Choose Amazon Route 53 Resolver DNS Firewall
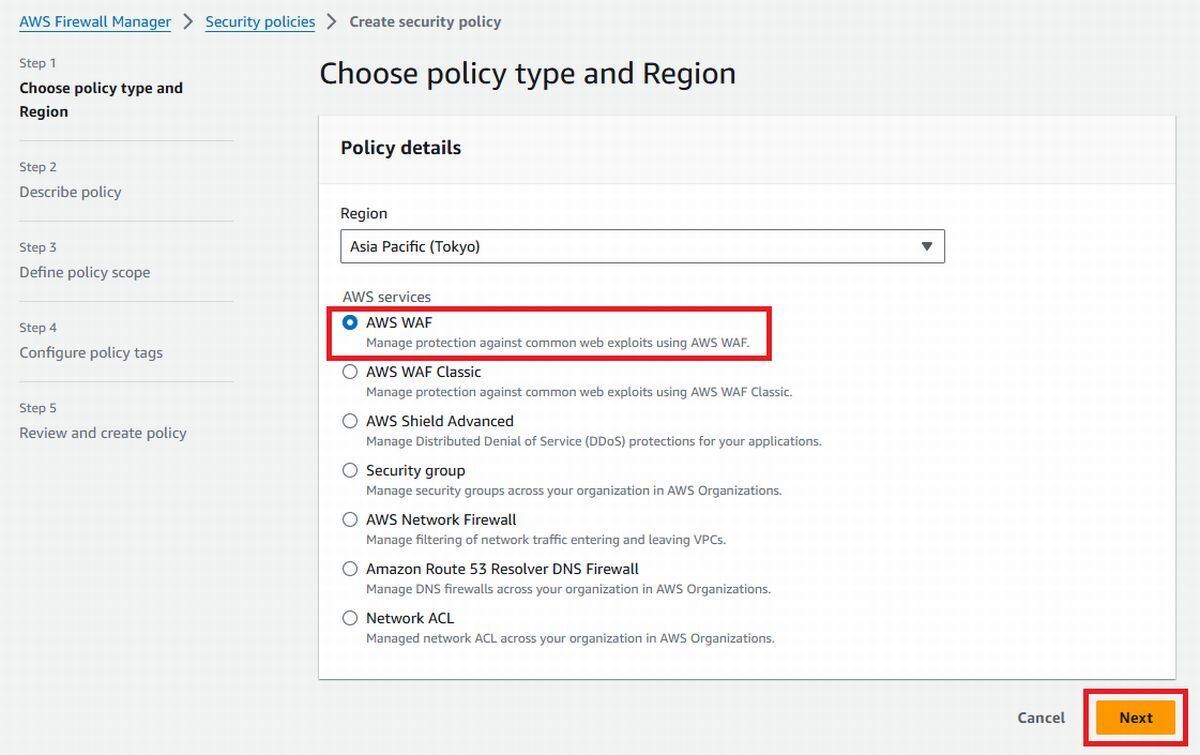1200x755 pixels. (x=350, y=568)
